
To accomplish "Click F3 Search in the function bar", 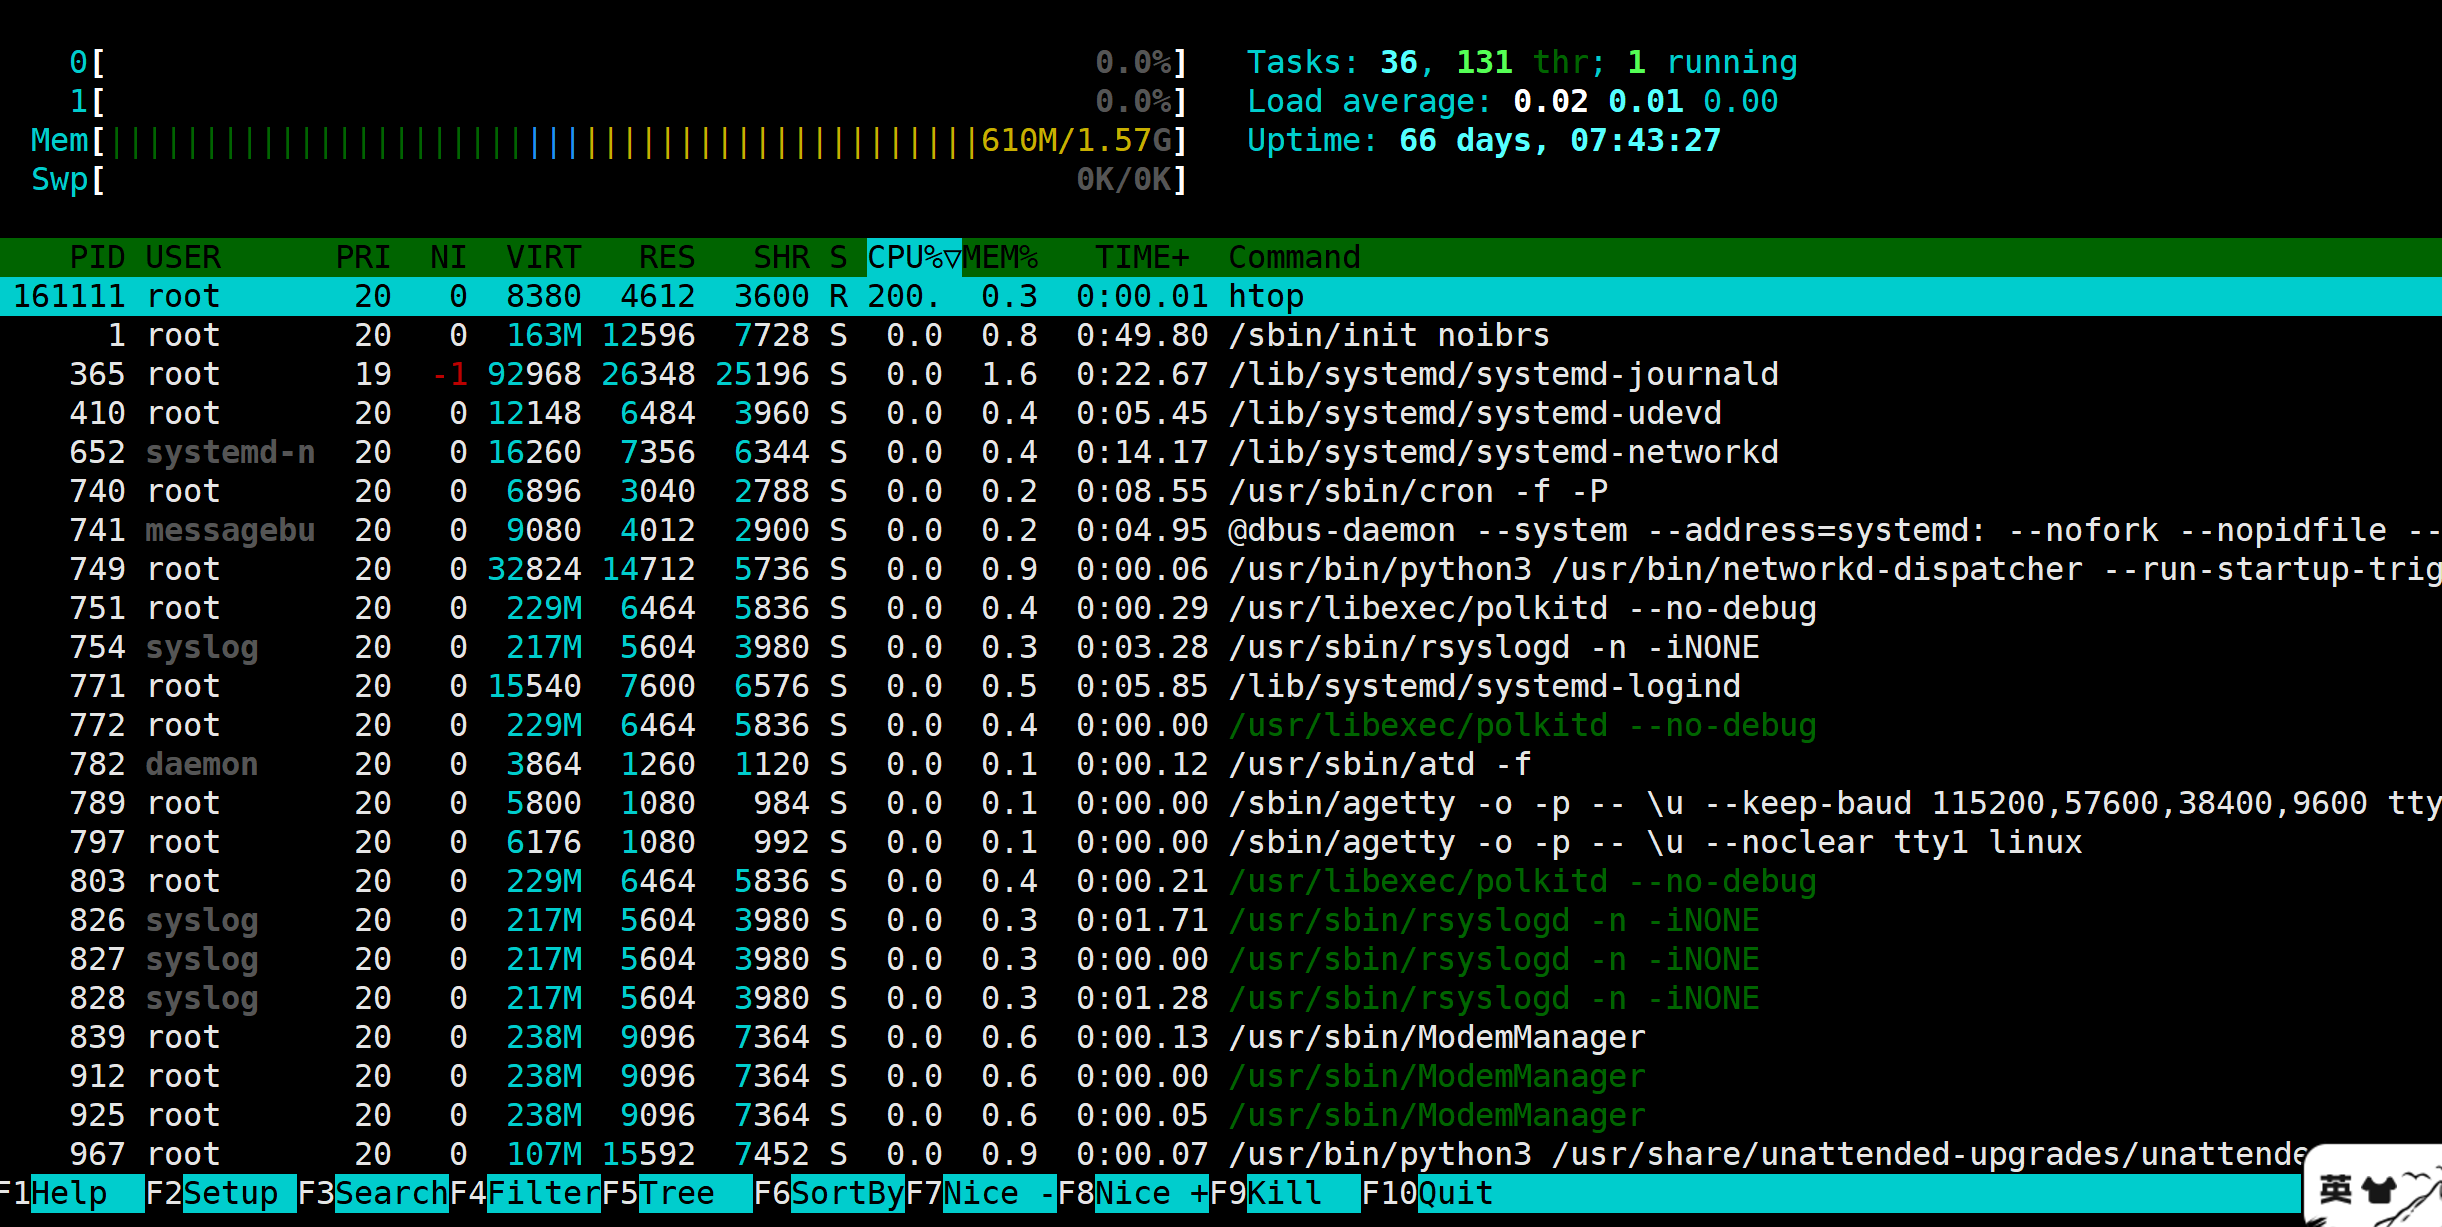I will pyautogui.click(x=390, y=1193).
